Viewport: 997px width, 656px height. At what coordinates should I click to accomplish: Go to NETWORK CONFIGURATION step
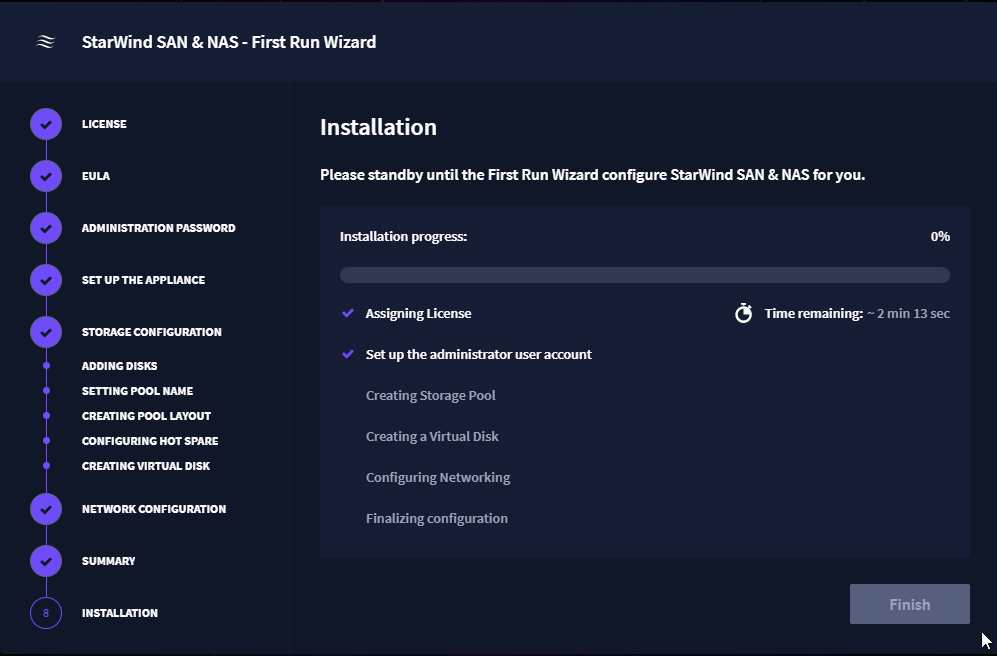[154, 509]
